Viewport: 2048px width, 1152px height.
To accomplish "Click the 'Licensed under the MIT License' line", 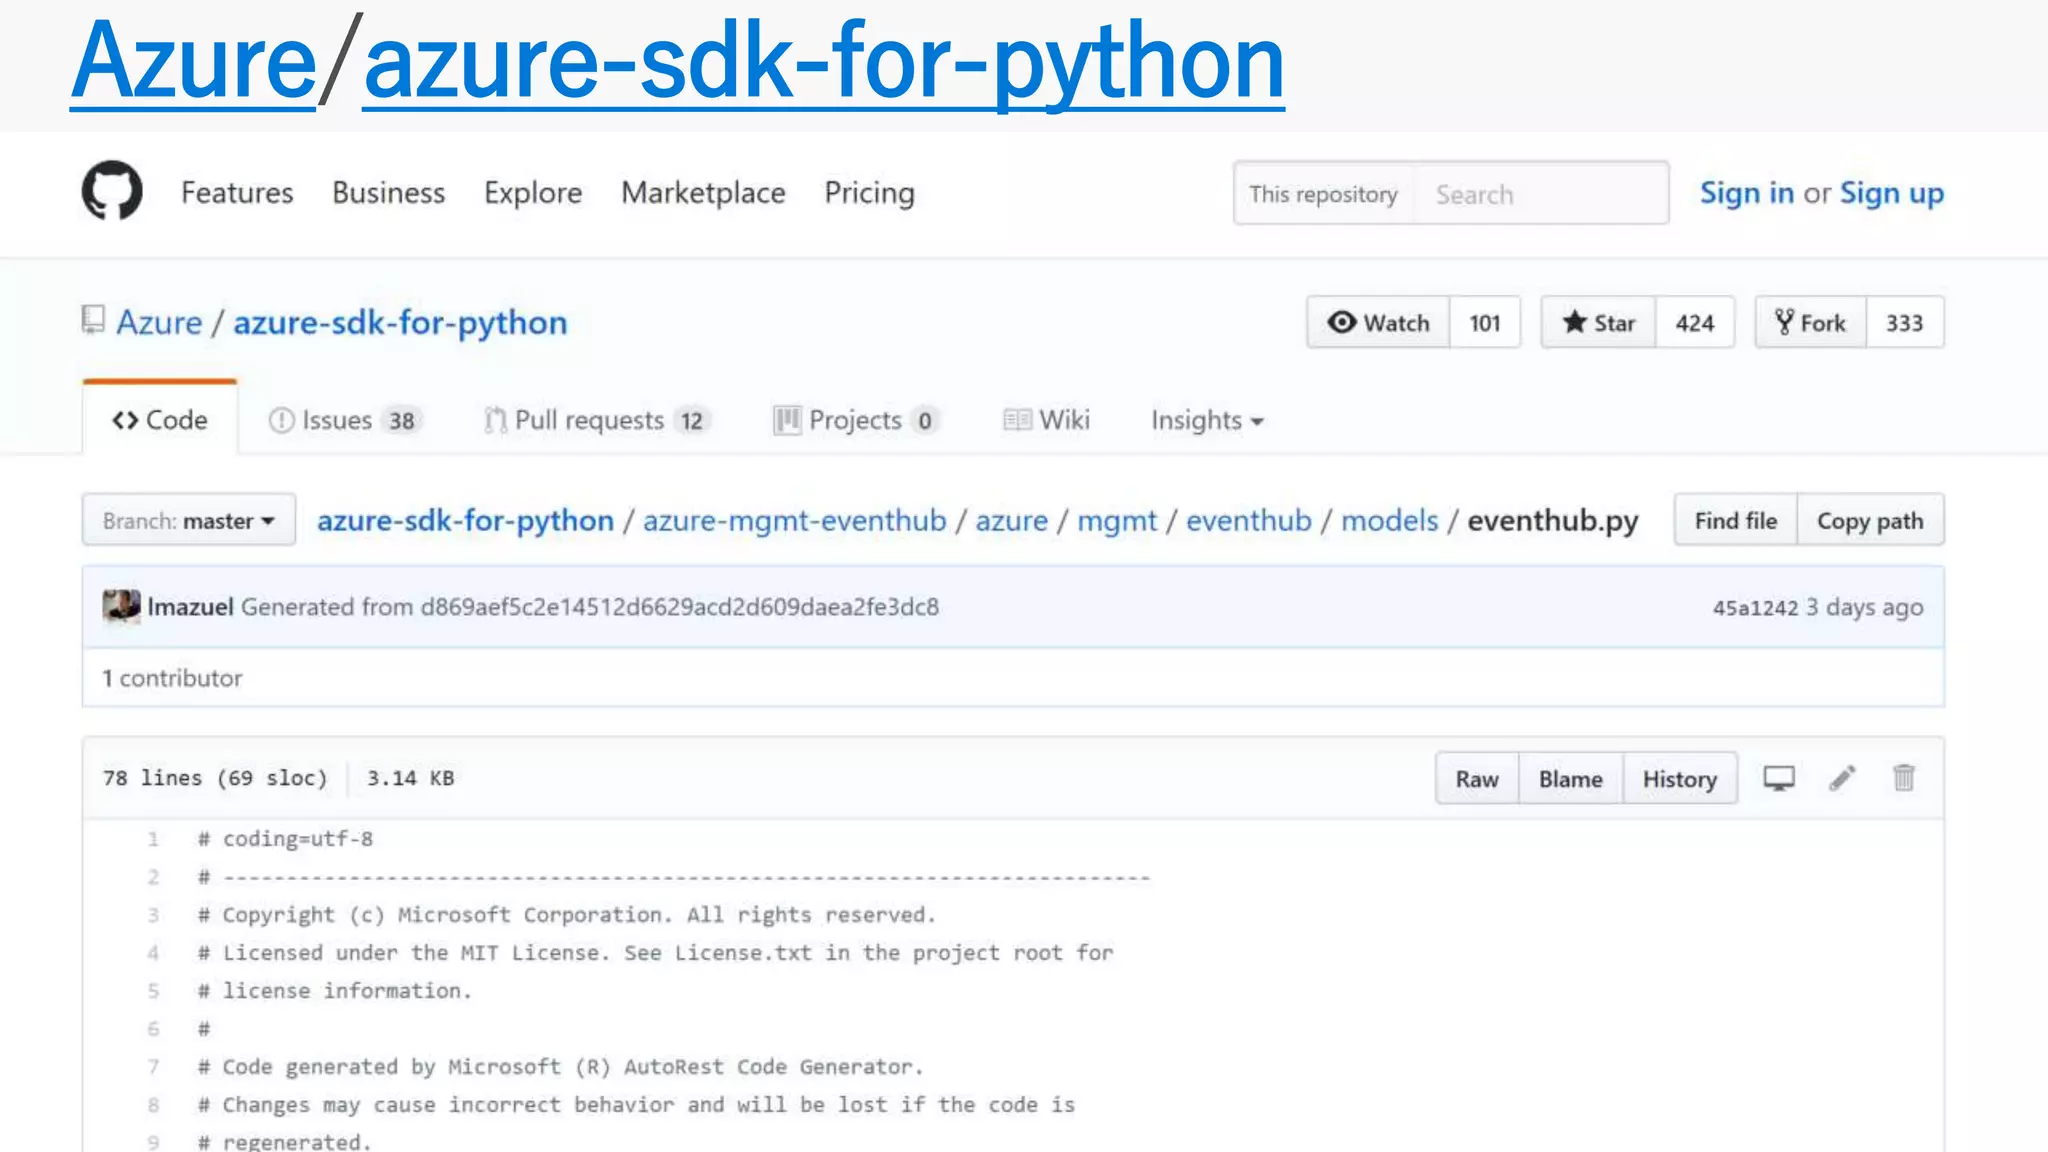I will (656, 953).
